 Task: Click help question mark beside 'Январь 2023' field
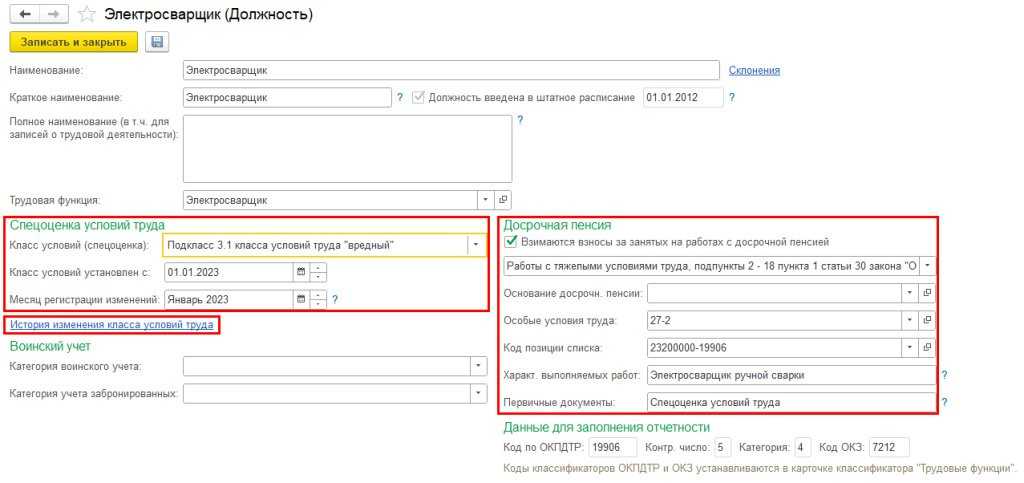tap(335, 300)
